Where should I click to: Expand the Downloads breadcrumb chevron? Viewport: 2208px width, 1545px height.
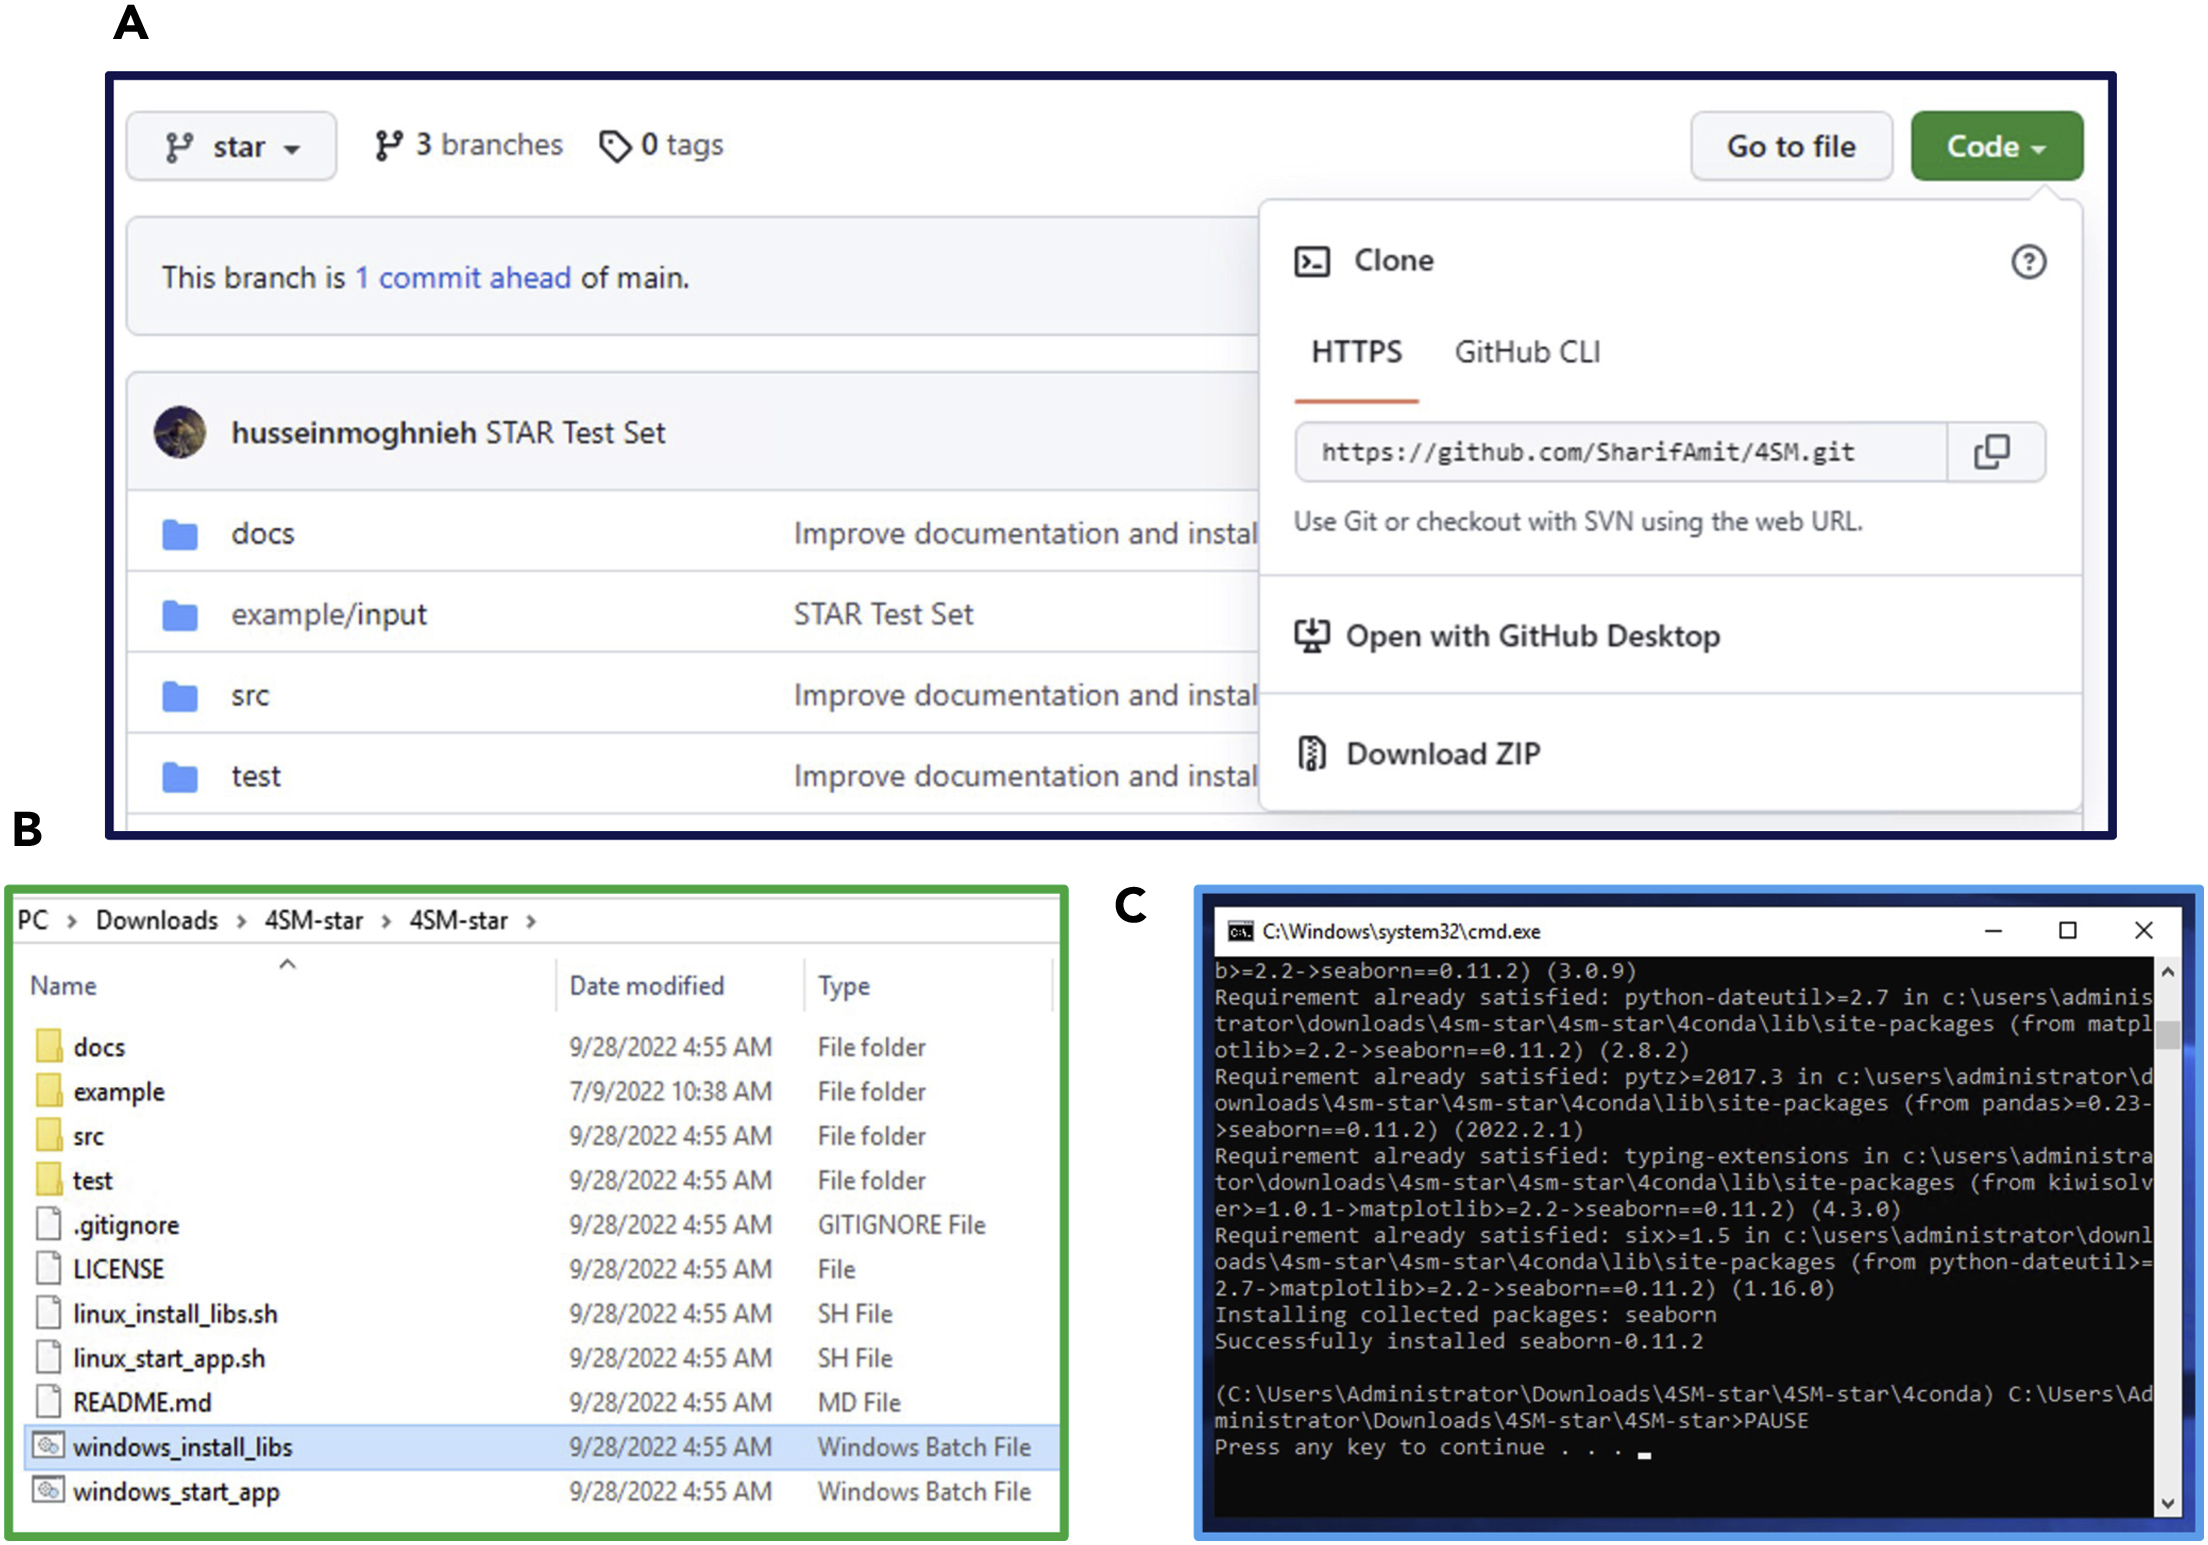pyautogui.click(x=241, y=921)
